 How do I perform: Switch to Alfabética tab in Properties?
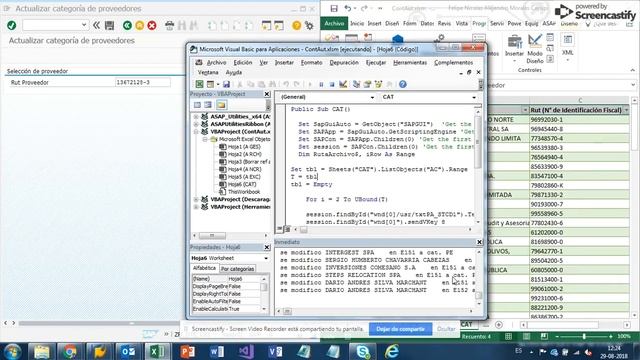pyautogui.click(x=204, y=268)
